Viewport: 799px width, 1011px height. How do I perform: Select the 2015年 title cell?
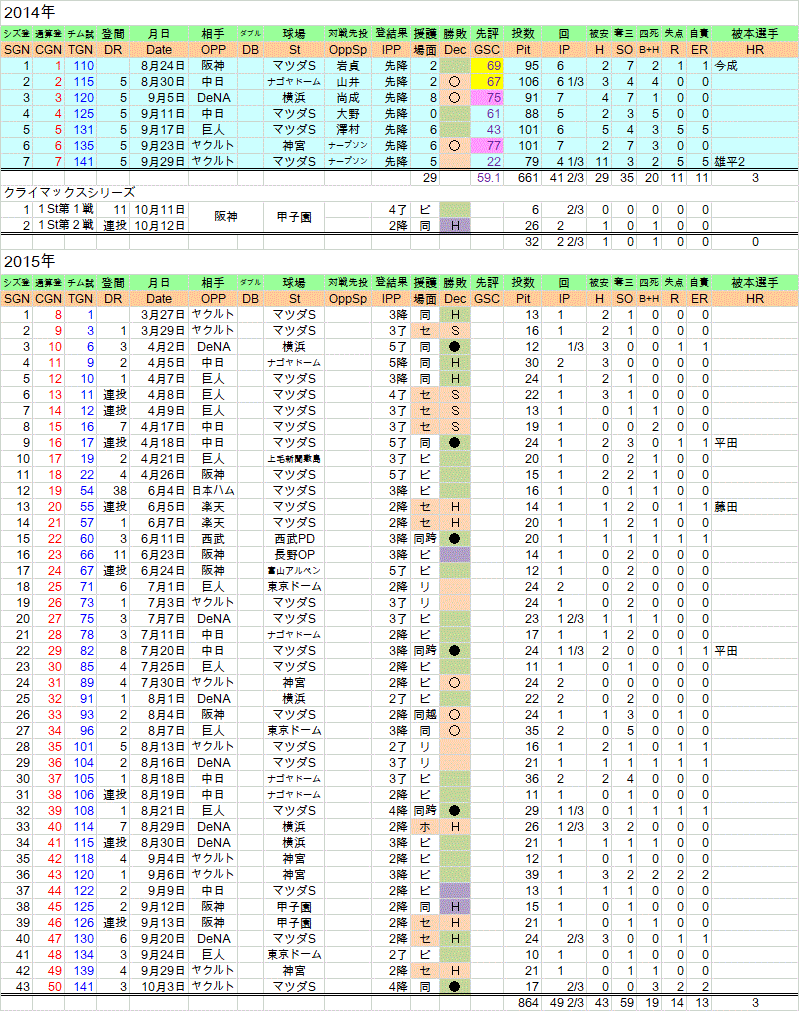(30, 262)
